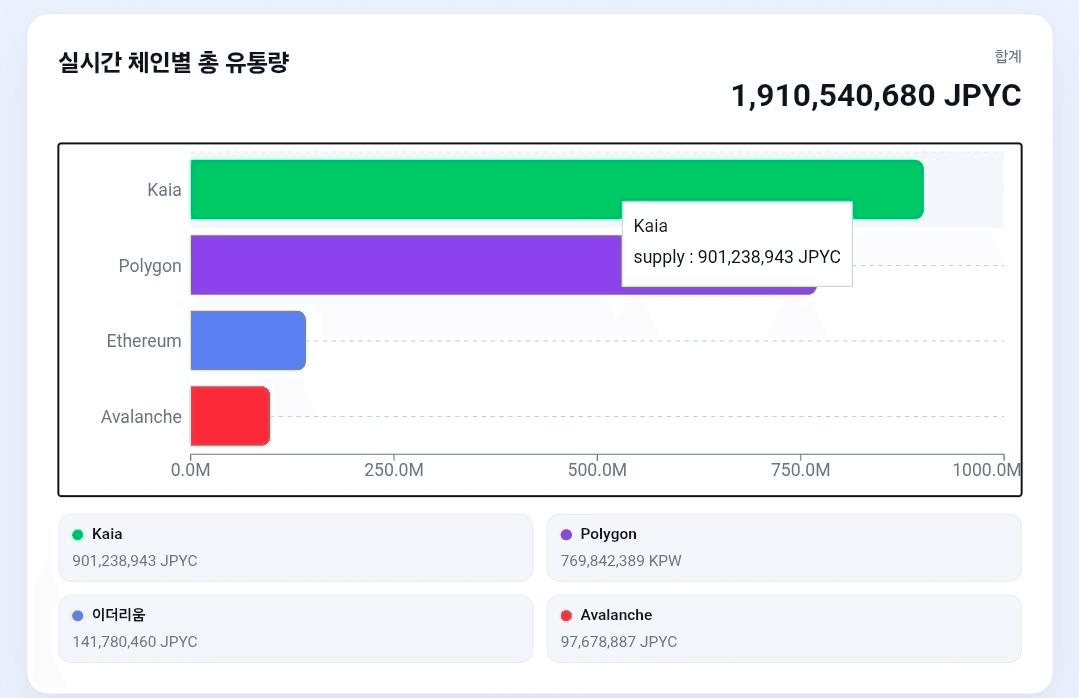This screenshot has height=698, width=1079.
Task: Open the Kaia legend card title
Action: 107,533
